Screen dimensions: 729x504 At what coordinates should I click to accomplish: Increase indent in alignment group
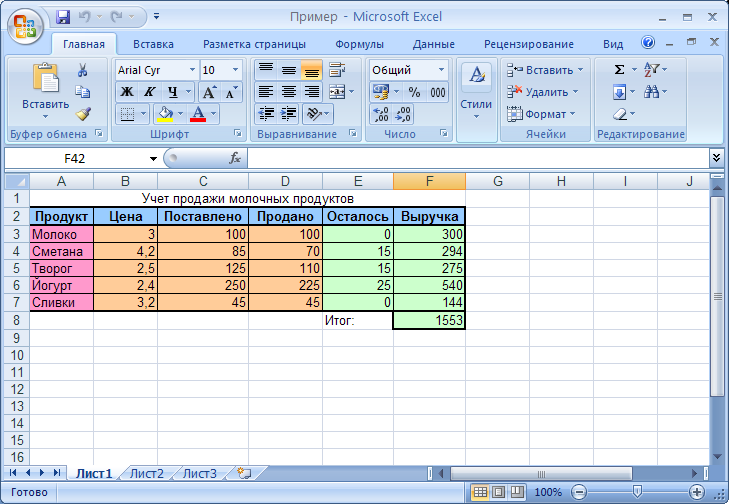[x=289, y=114]
